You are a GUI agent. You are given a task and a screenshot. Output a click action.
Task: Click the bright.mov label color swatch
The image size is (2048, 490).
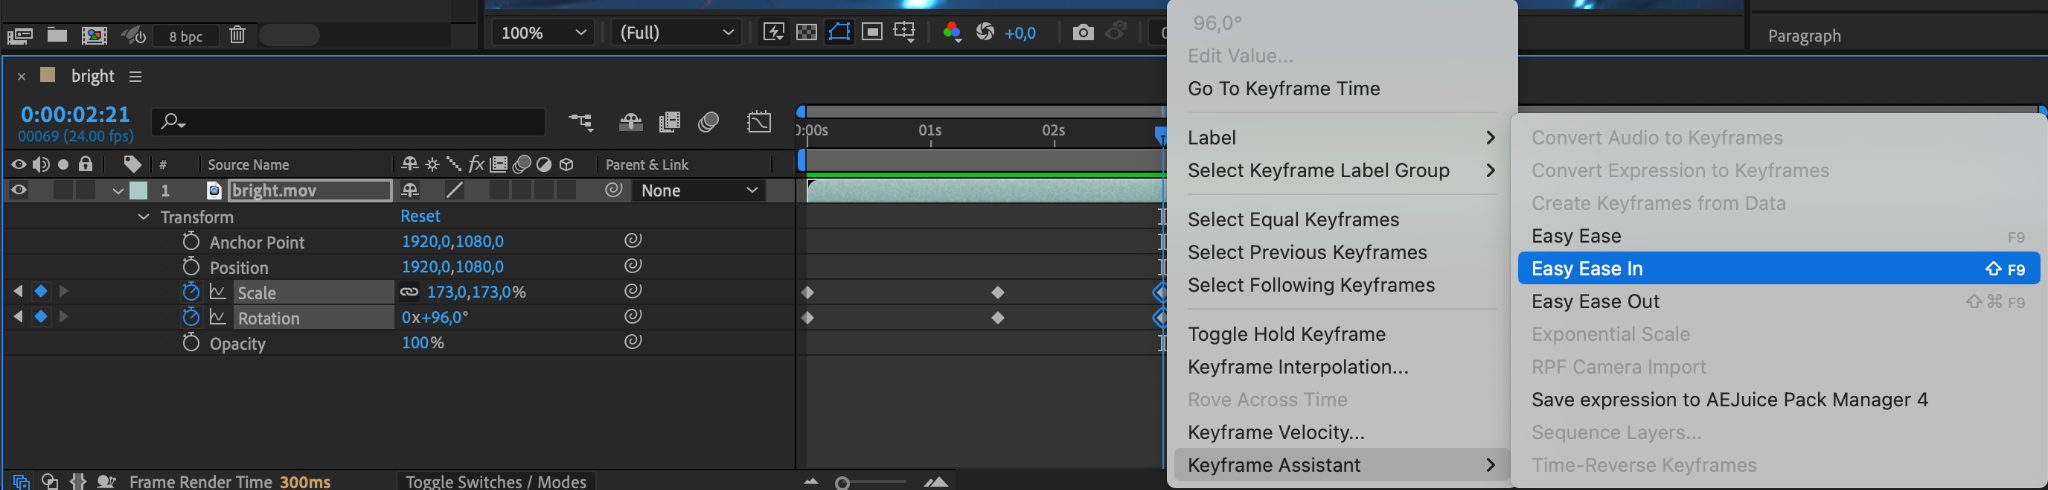[x=139, y=190]
